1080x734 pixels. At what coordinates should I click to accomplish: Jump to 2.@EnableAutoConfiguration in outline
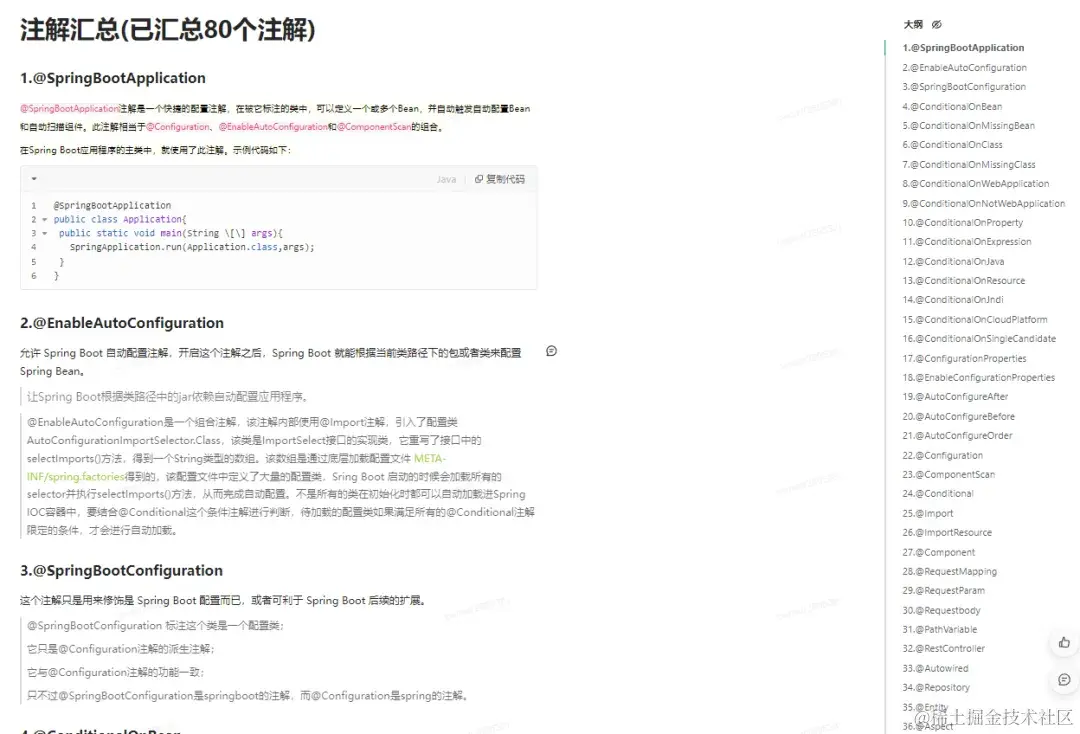(x=964, y=67)
